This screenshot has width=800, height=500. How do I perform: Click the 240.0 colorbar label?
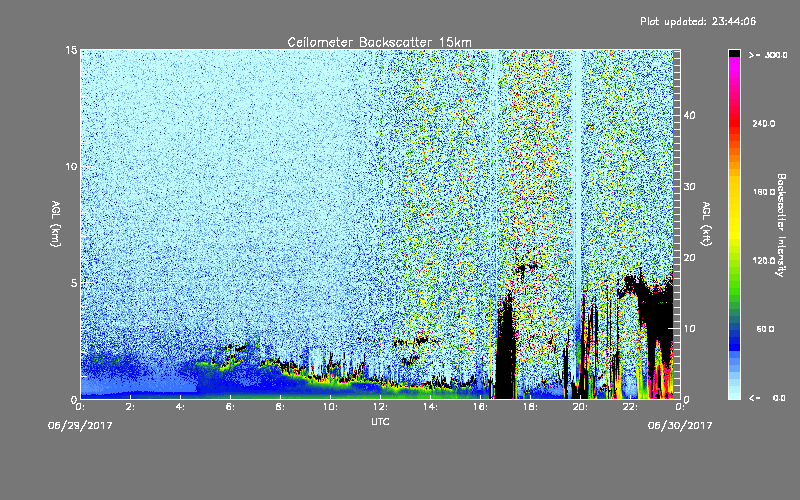(x=763, y=123)
